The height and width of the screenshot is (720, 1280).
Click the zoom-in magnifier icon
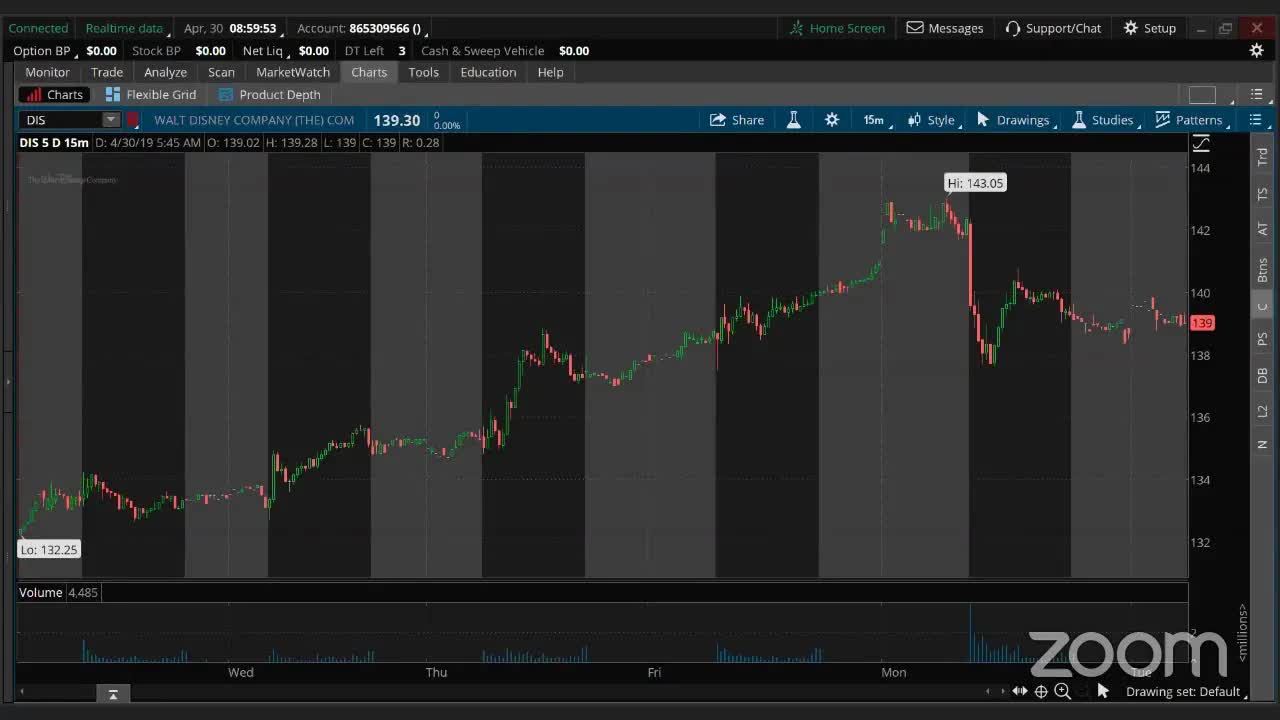1063,691
